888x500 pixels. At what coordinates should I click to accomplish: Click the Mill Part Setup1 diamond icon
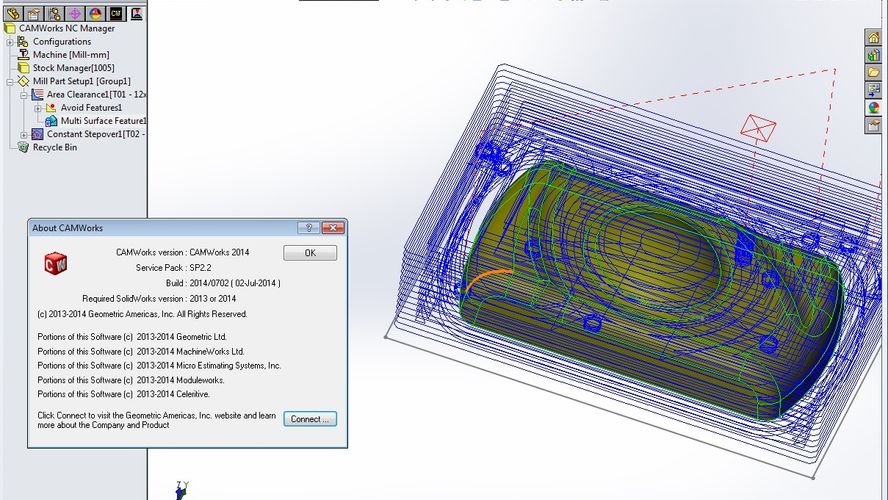23,81
